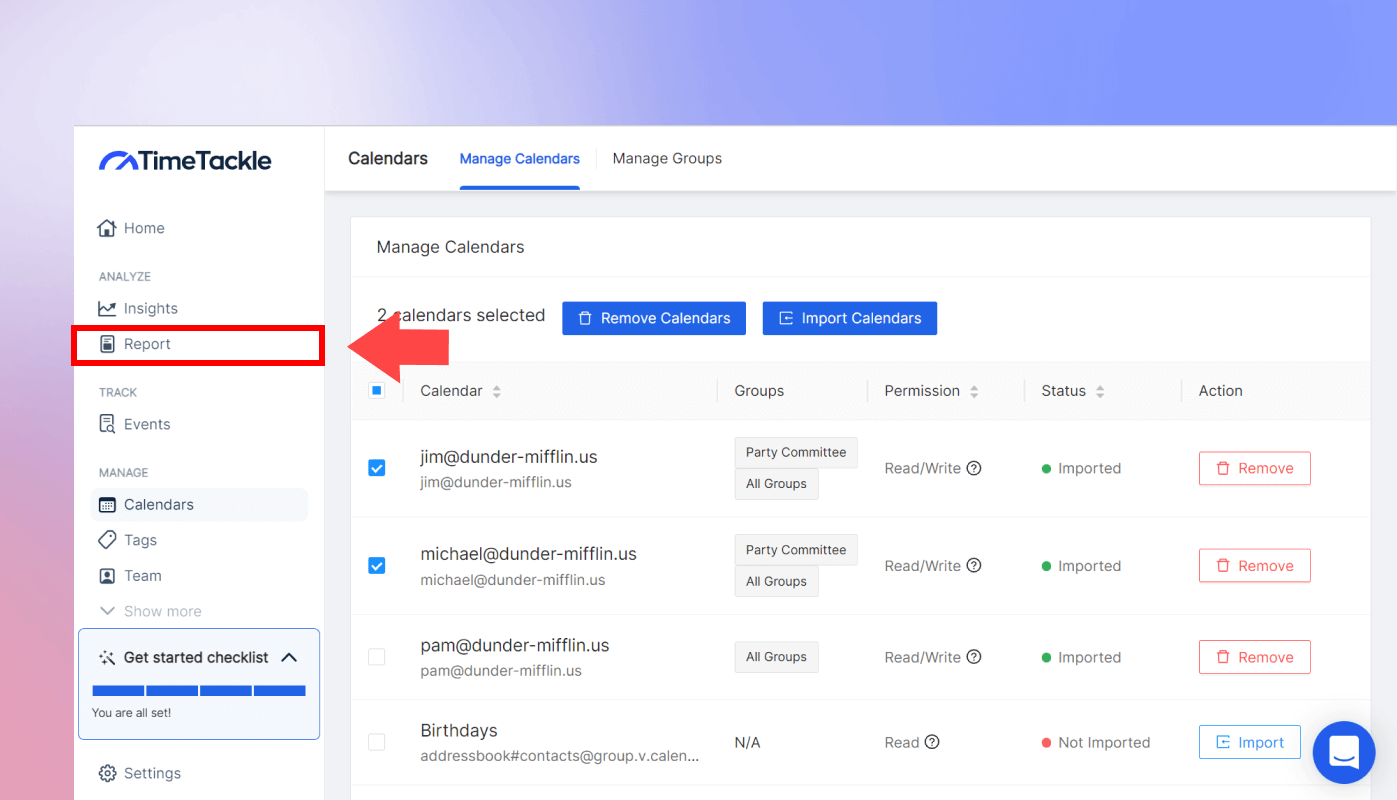Click the Action column header
Viewport: 1397px width, 800px height.
pos(1221,391)
